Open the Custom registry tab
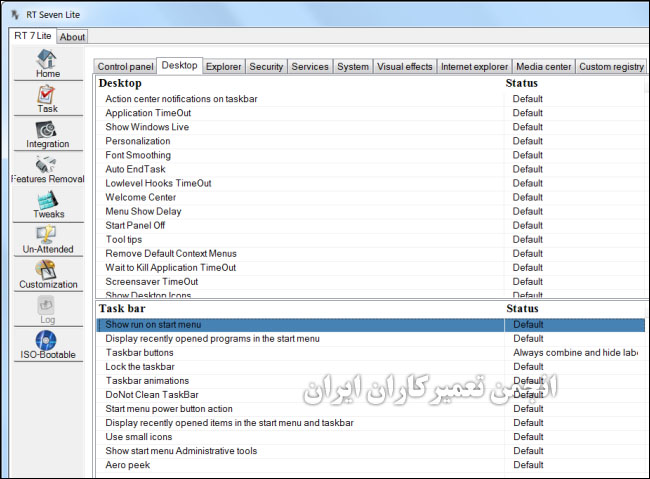This screenshot has height=479, width=650. tap(611, 66)
